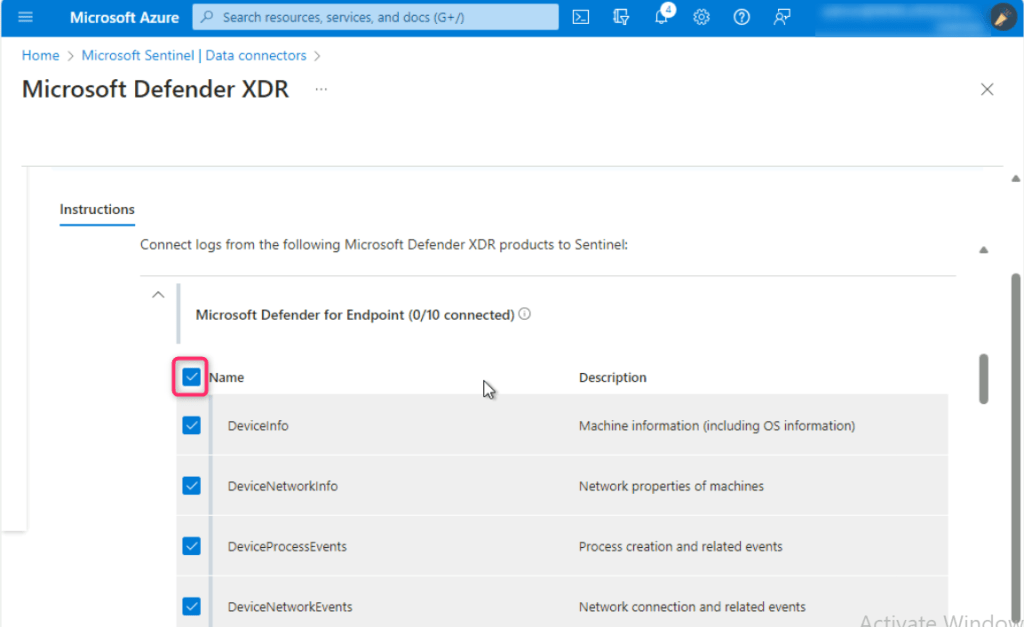The width and height of the screenshot is (1024, 627).
Task: Open portal settings gear
Action: coord(702,17)
